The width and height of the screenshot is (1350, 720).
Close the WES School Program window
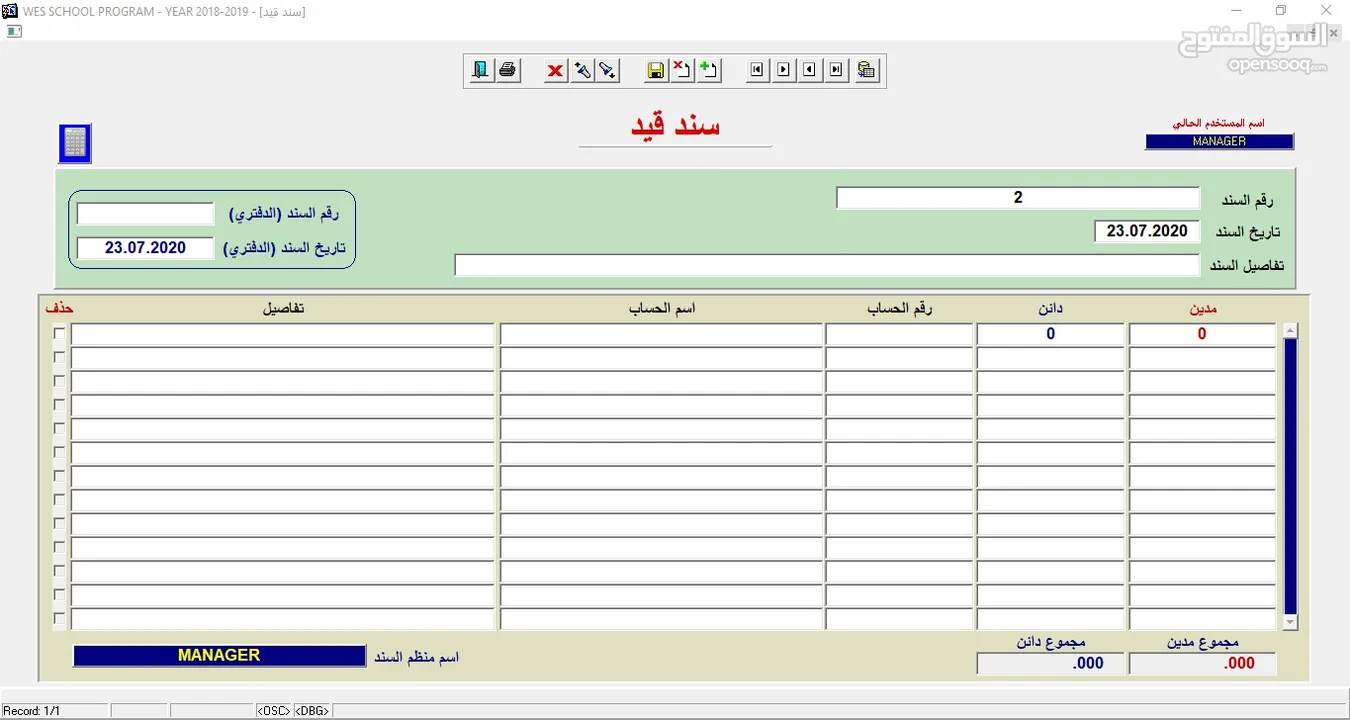click(1327, 11)
